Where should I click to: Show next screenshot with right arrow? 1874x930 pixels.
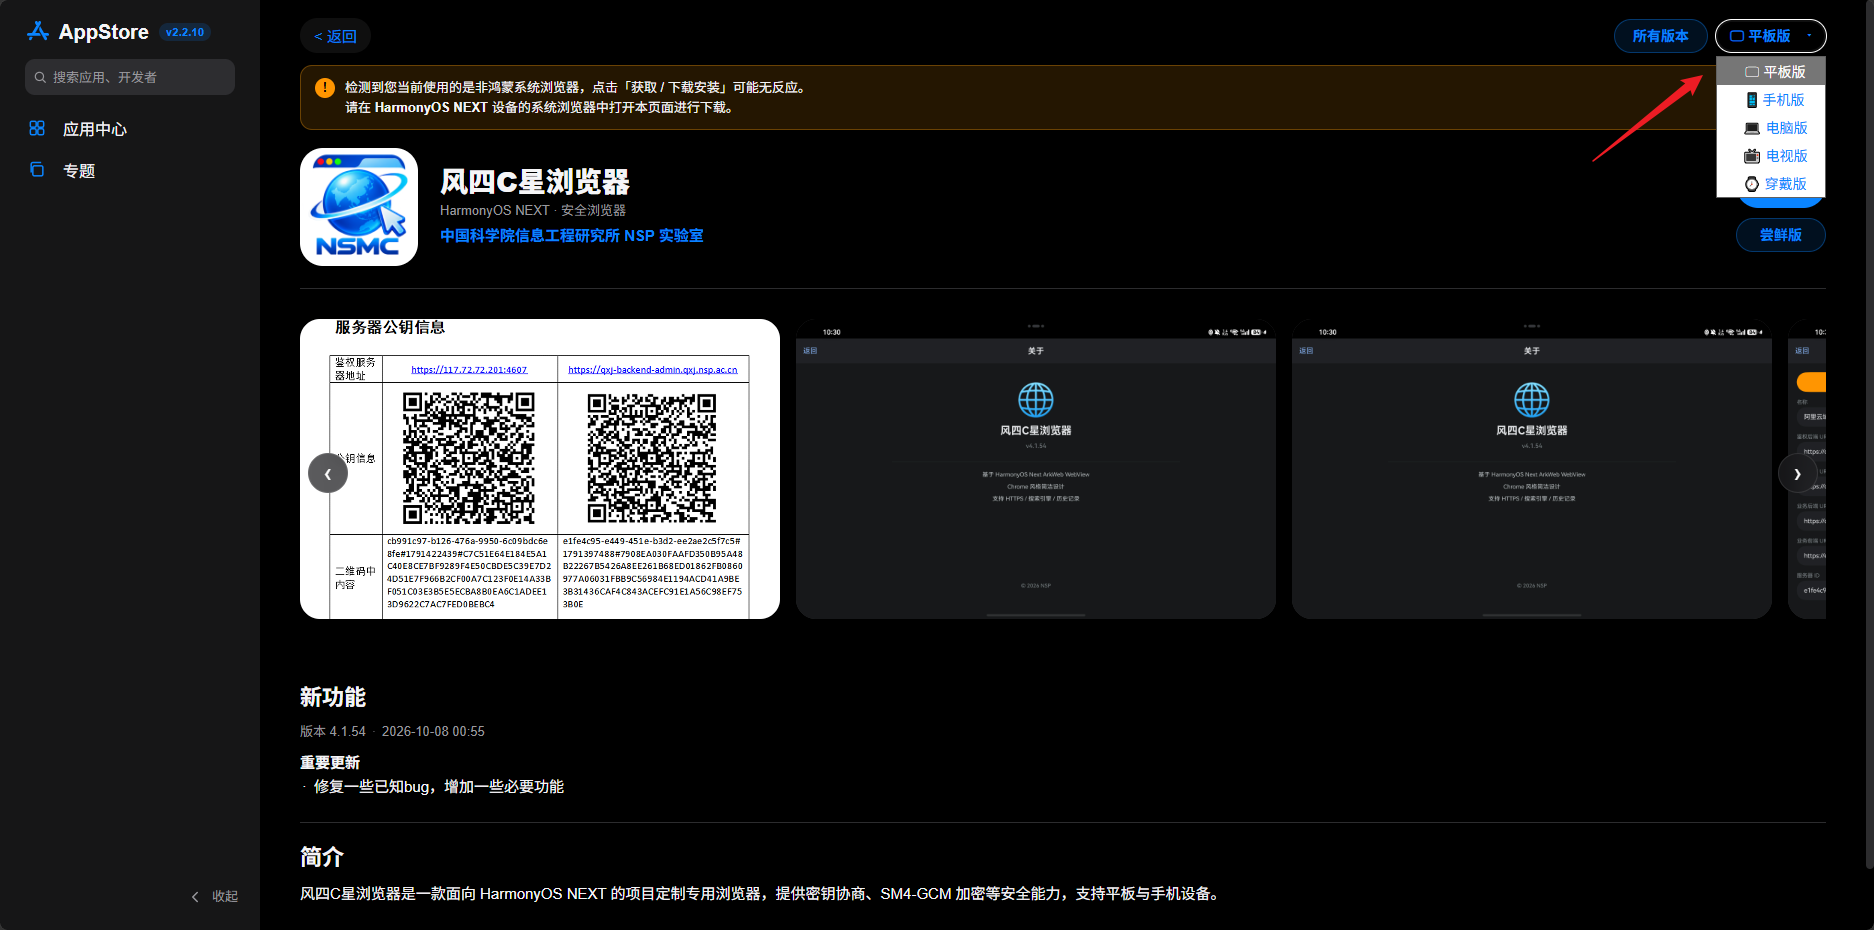tap(1797, 473)
